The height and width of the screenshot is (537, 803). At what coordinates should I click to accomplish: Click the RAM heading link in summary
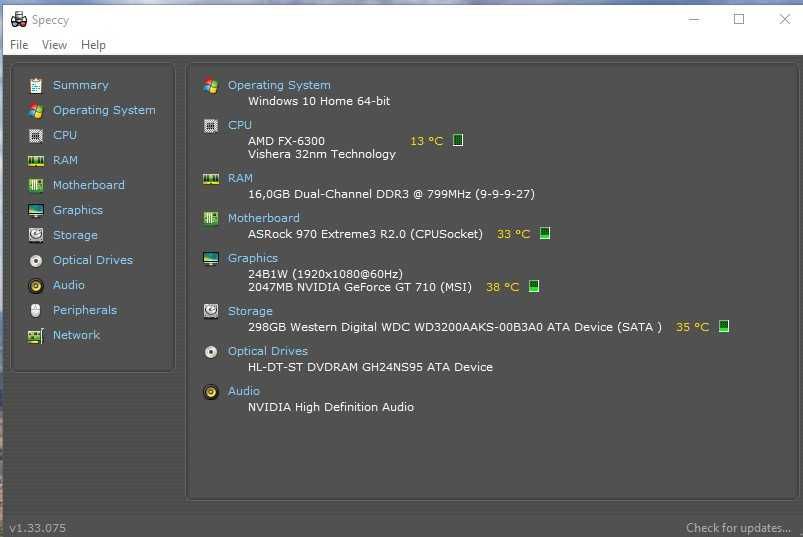[240, 178]
